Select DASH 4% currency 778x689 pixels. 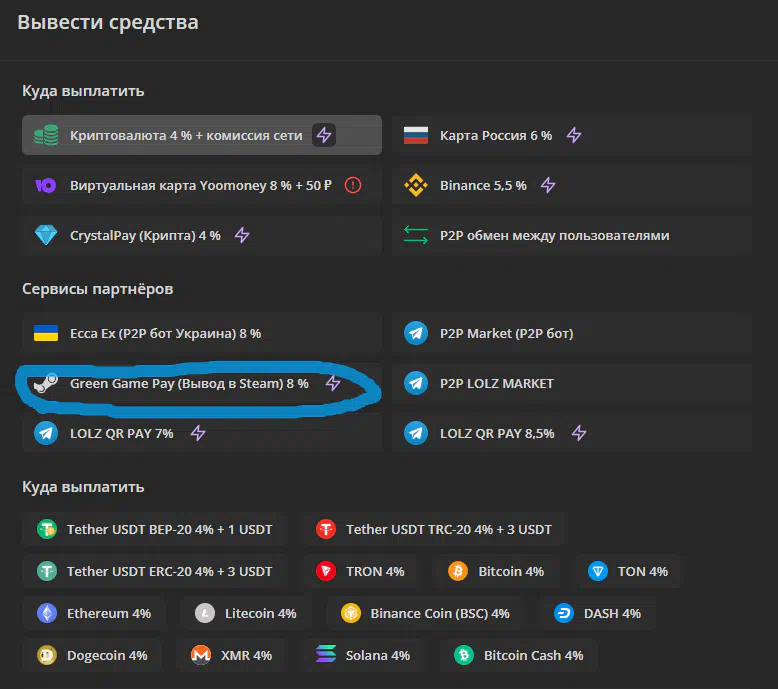[x=597, y=614]
